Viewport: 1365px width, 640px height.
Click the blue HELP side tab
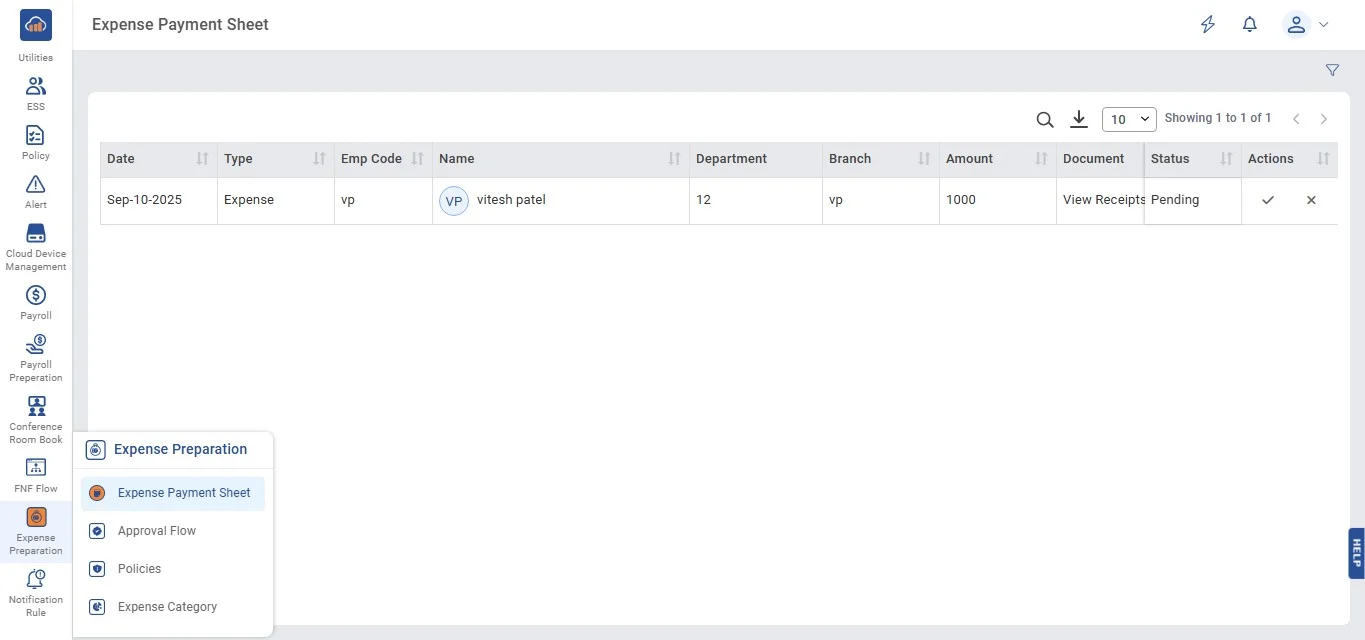click(x=1356, y=553)
